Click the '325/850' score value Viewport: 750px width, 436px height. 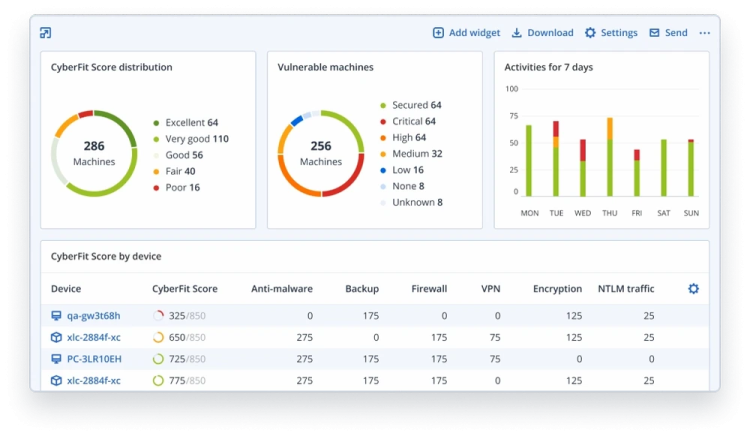(x=187, y=316)
